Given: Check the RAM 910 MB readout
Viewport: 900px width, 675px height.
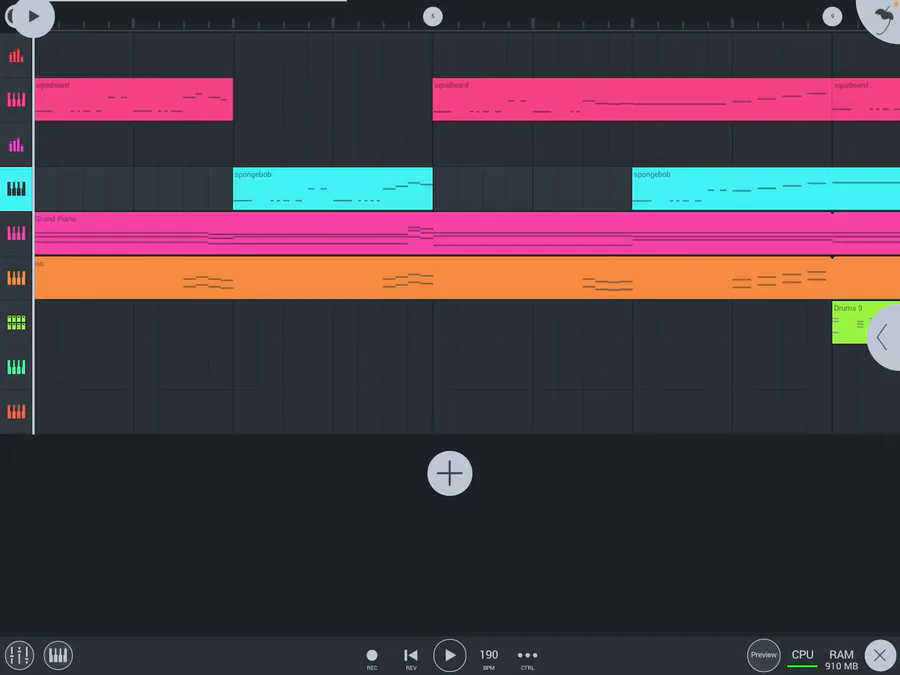Looking at the screenshot, I should pos(841,660).
